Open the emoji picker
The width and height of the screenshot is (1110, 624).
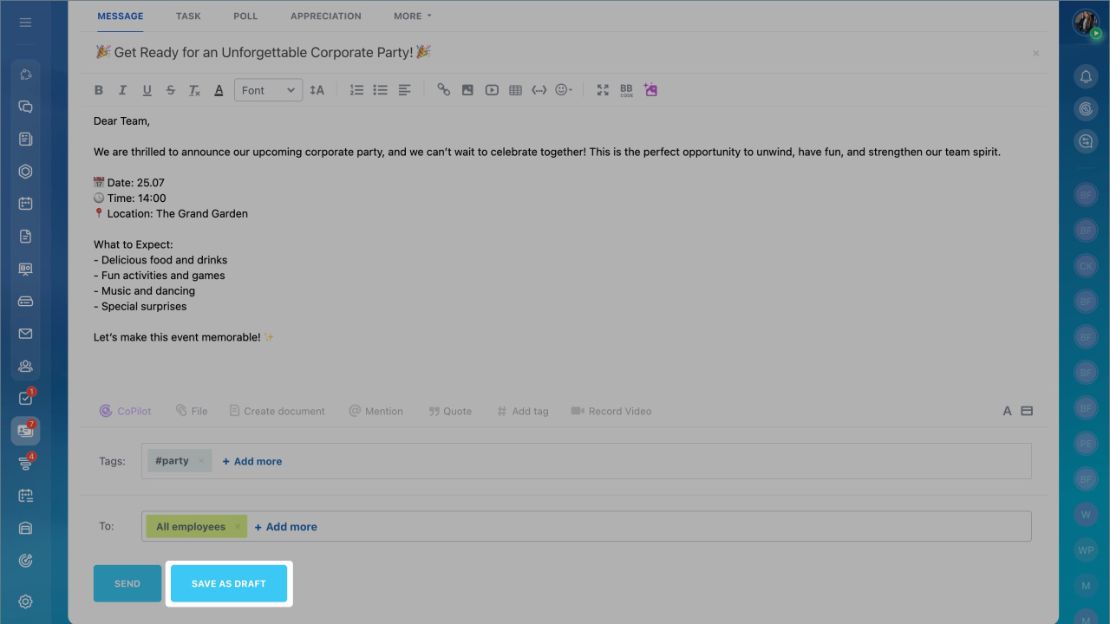click(563, 90)
